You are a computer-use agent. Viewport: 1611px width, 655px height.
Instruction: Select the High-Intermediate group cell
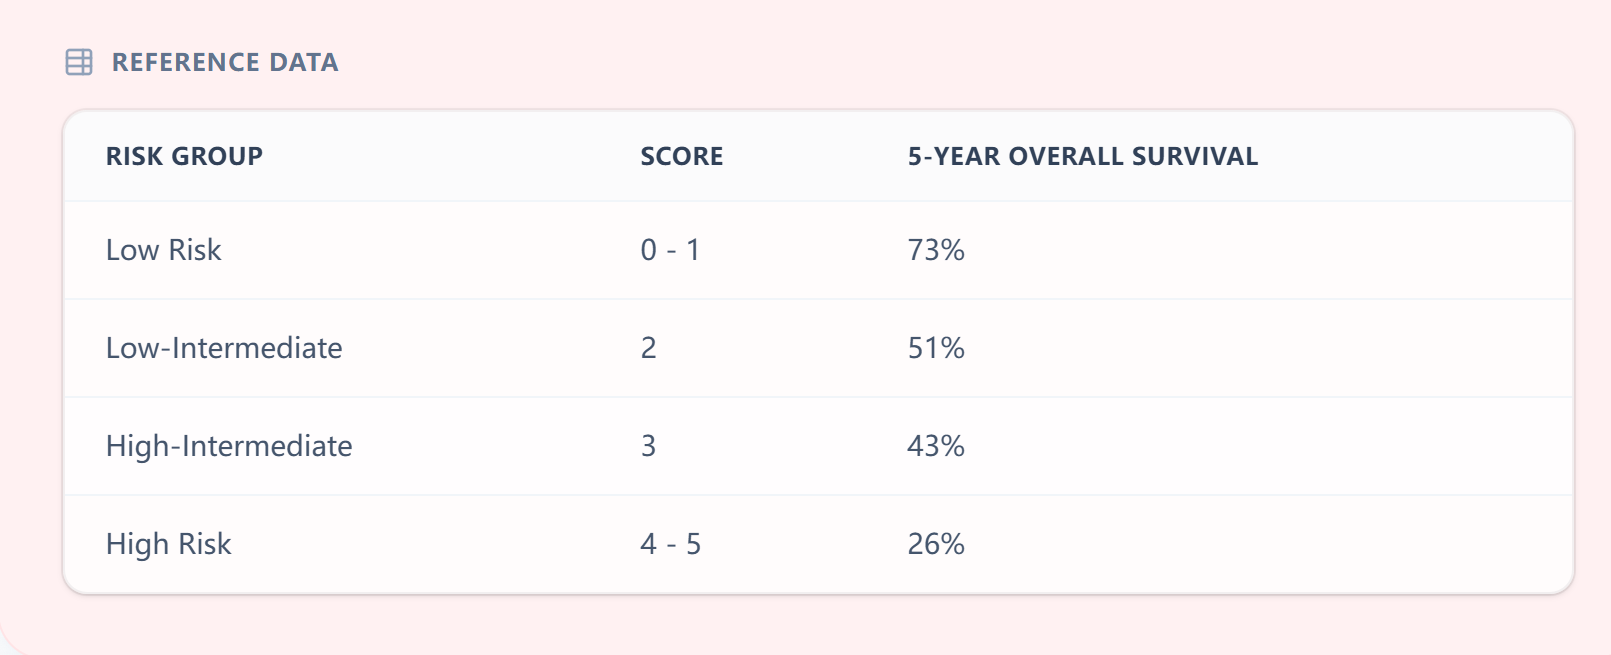tap(229, 446)
